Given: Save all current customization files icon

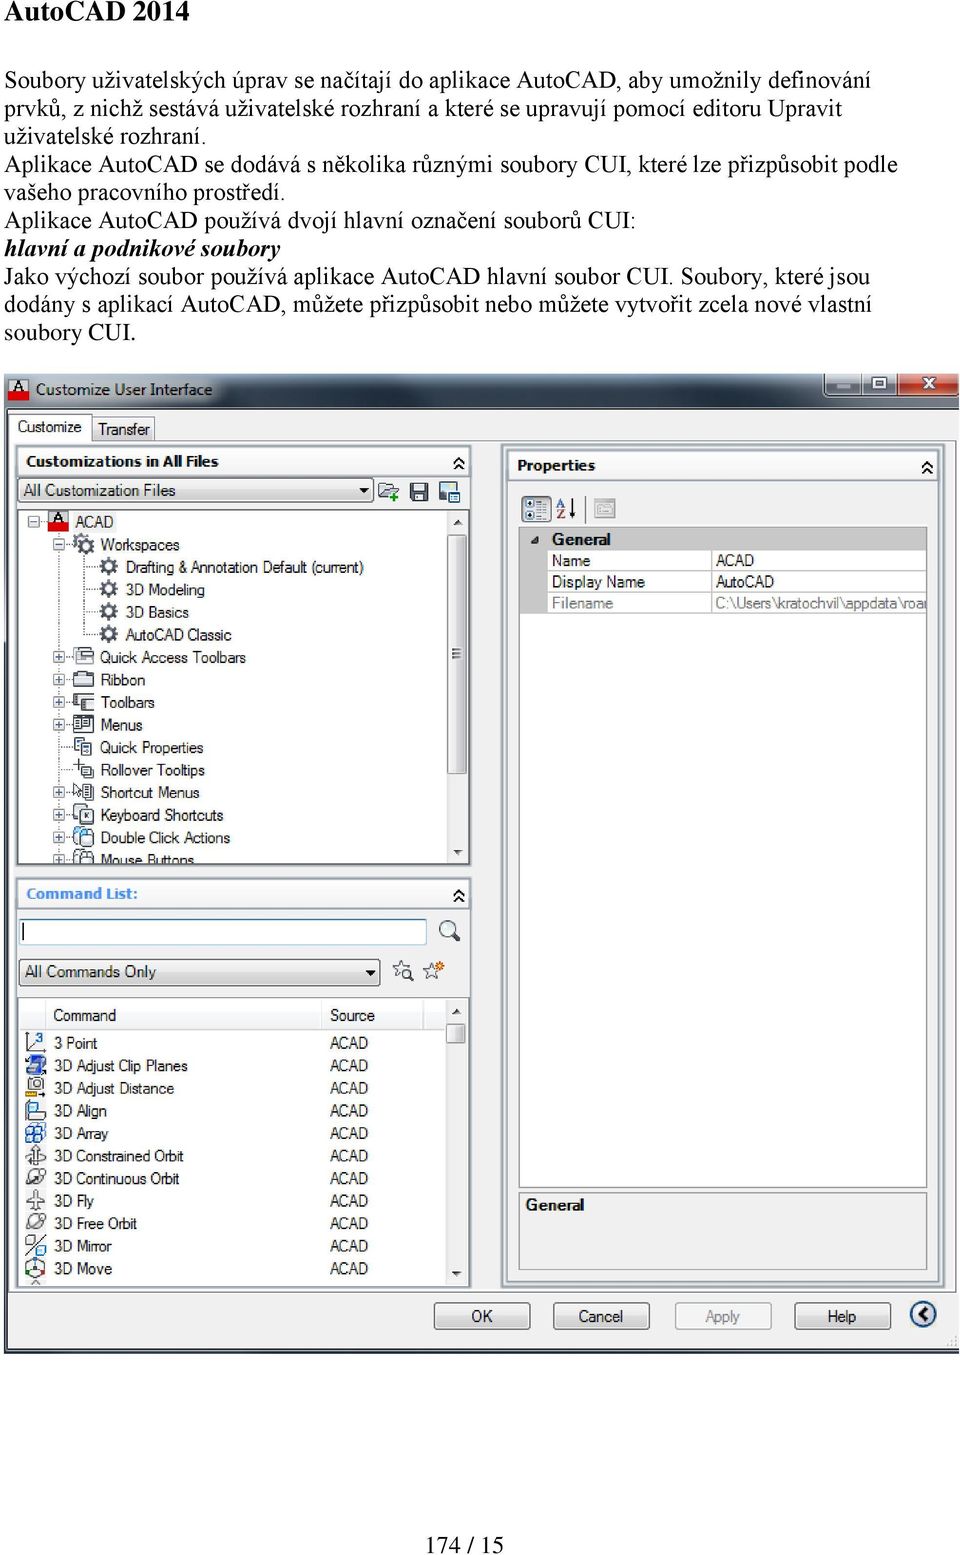Looking at the screenshot, I should [x=419, y=491].
